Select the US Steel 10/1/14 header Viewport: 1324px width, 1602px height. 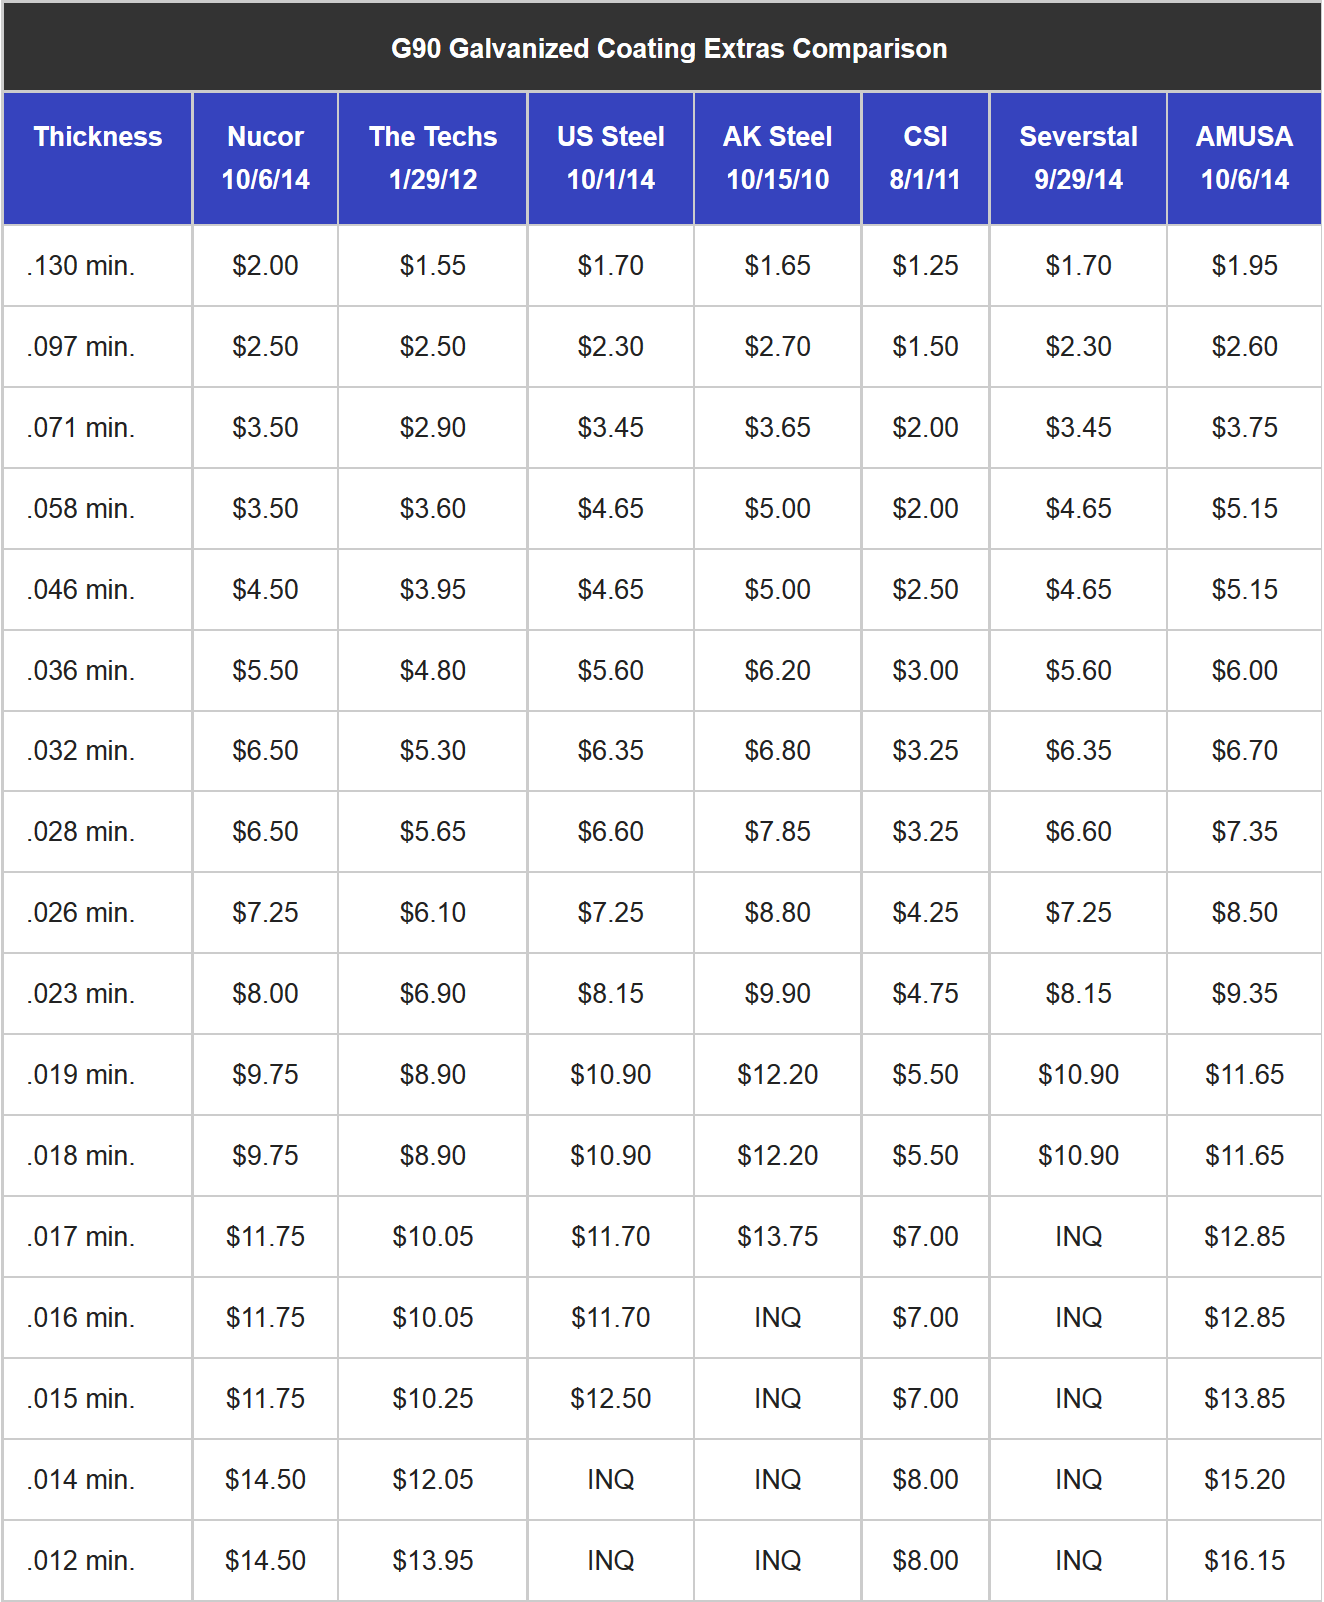[610, 158]
